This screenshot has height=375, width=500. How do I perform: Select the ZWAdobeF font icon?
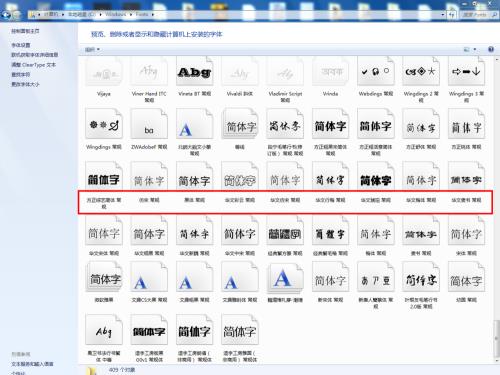[x=149, y=124]
